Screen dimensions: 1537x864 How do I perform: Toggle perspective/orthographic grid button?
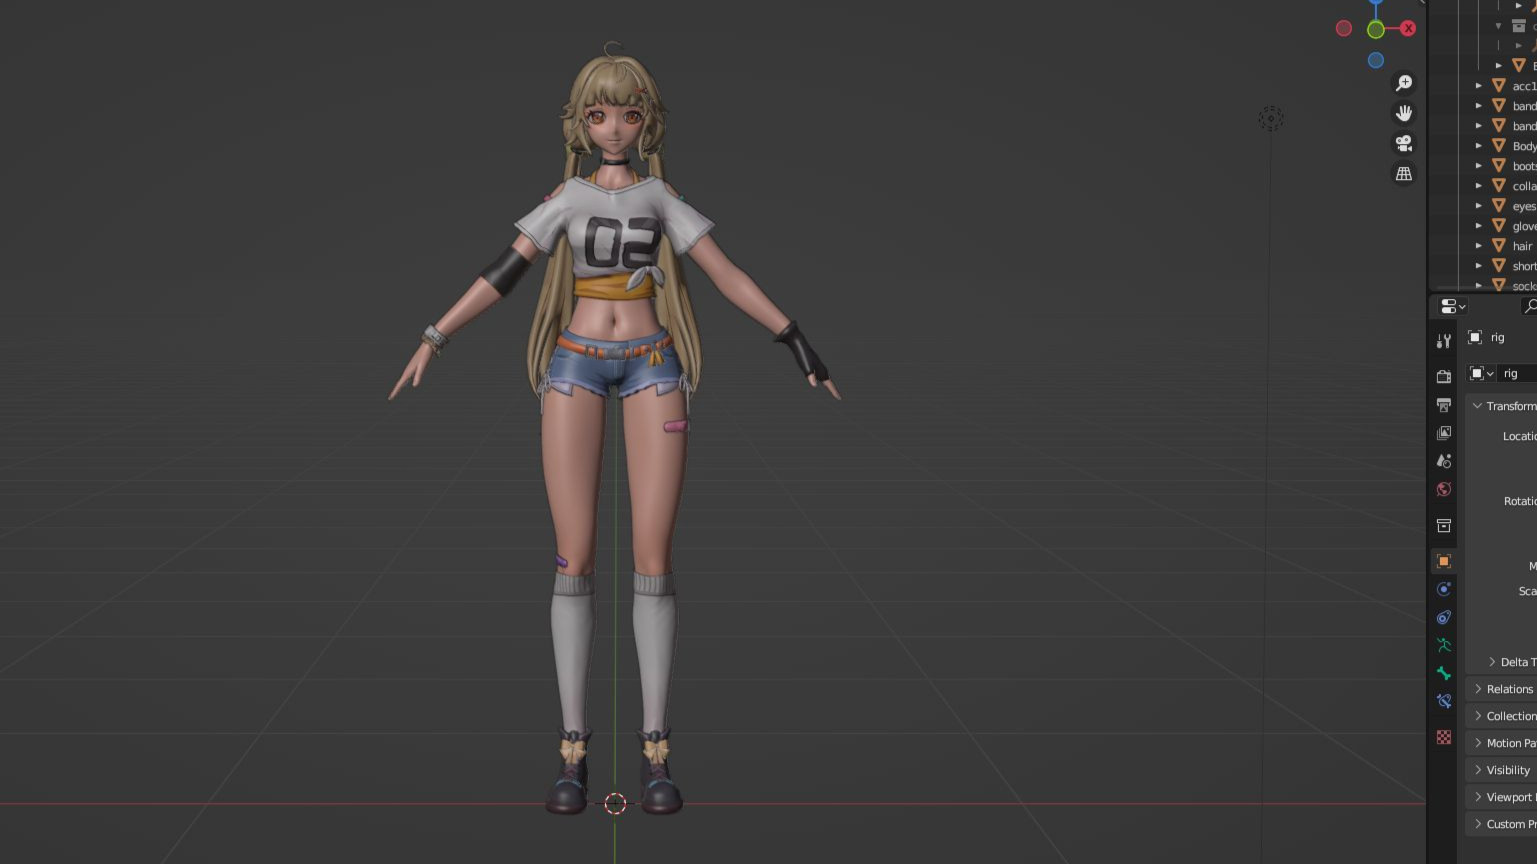1404,174
